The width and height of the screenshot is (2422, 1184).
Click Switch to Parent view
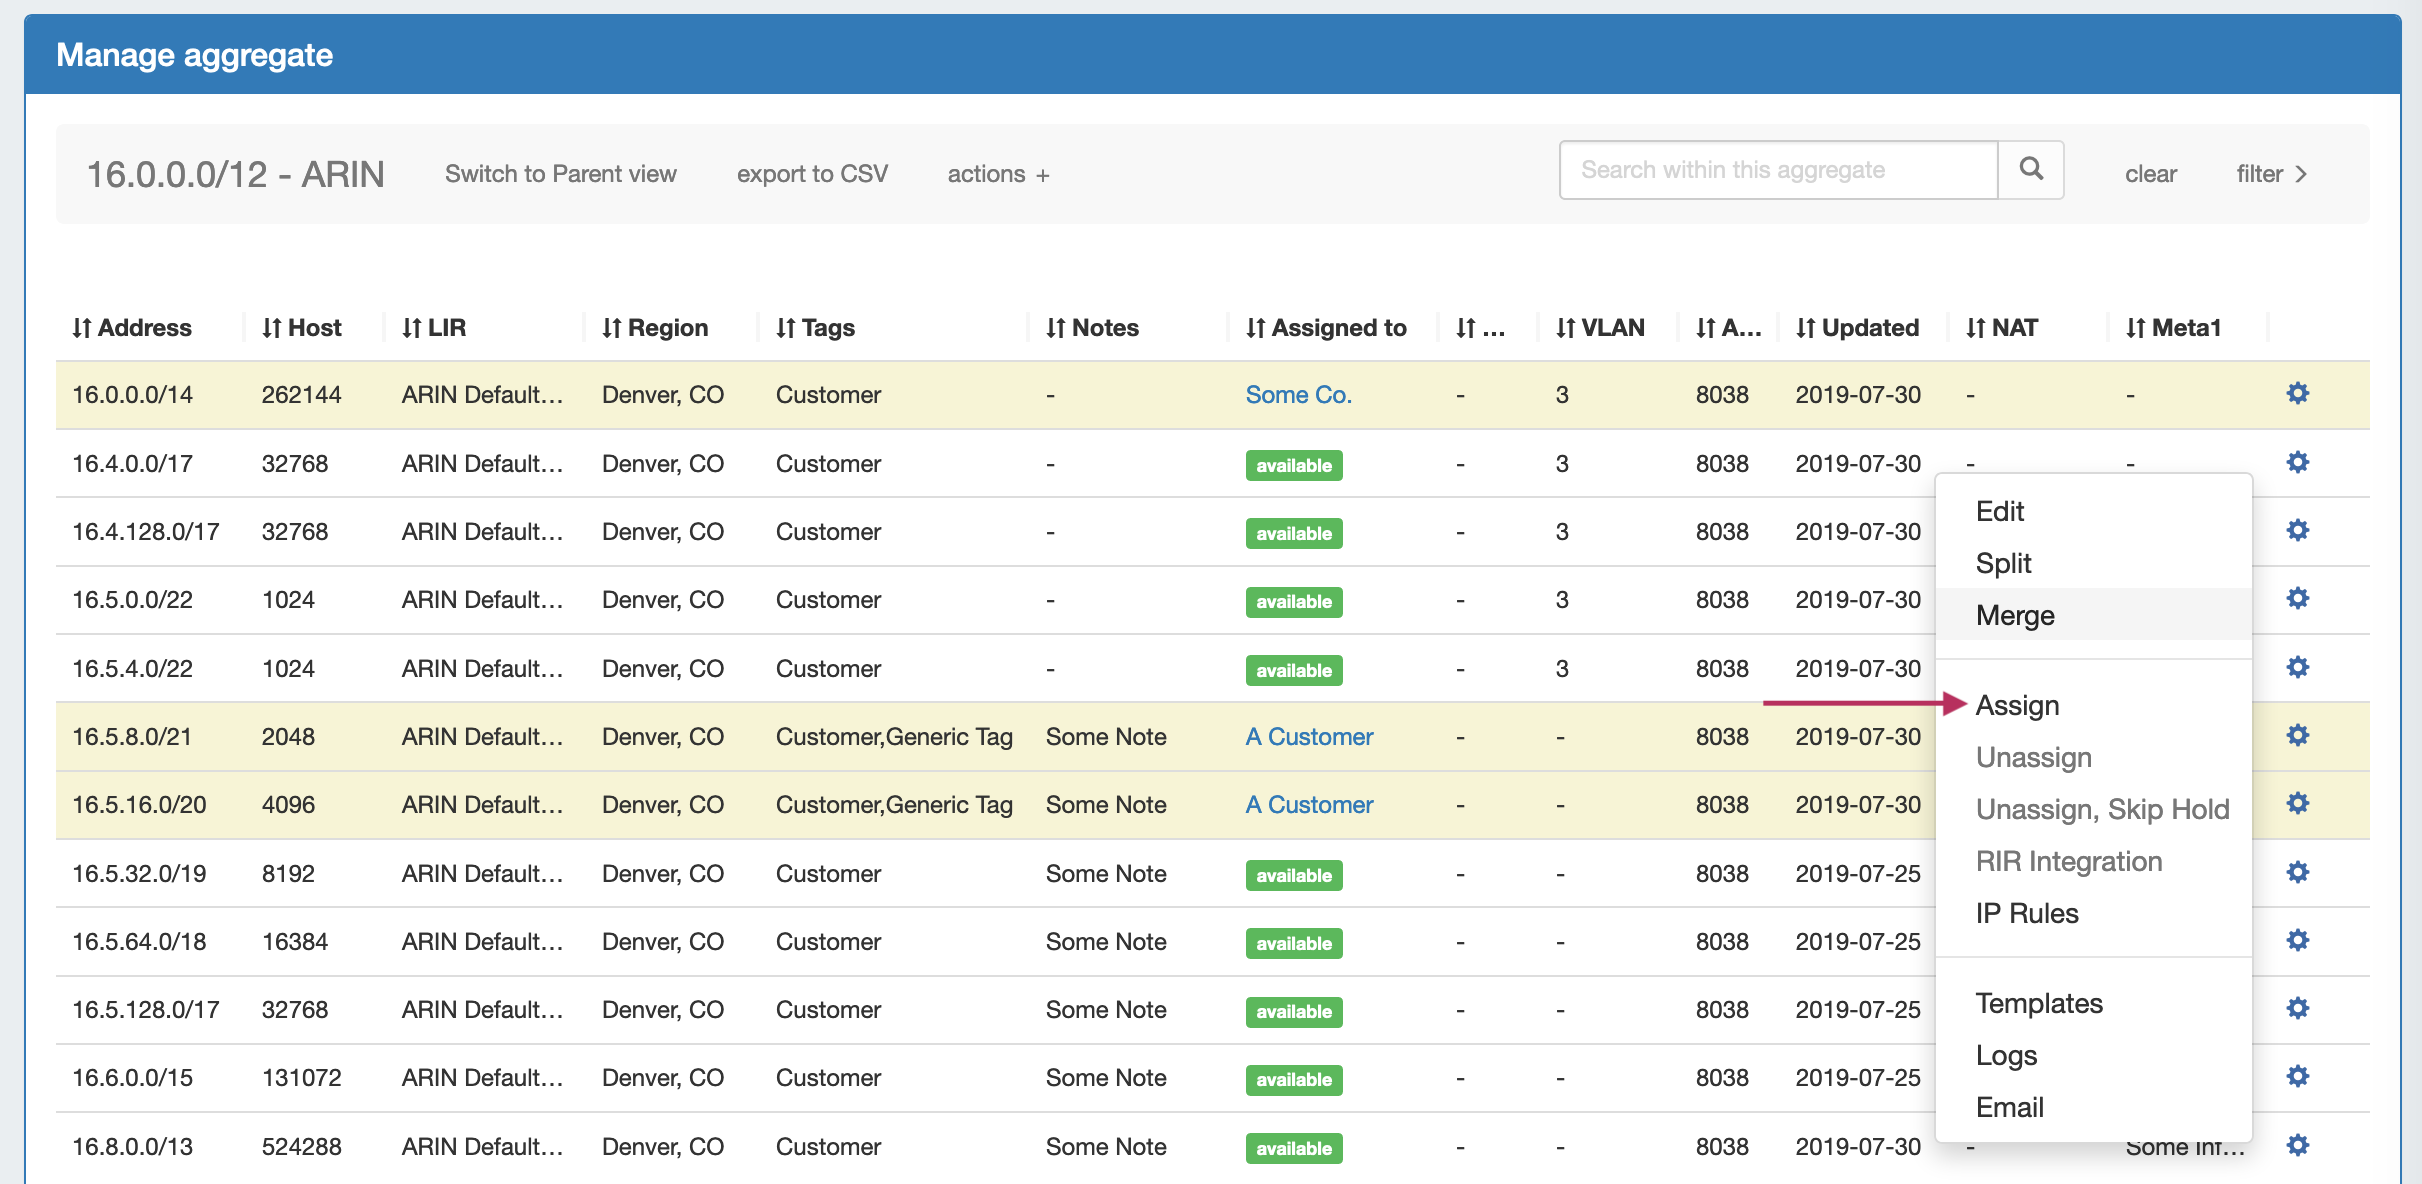(561, 174)
